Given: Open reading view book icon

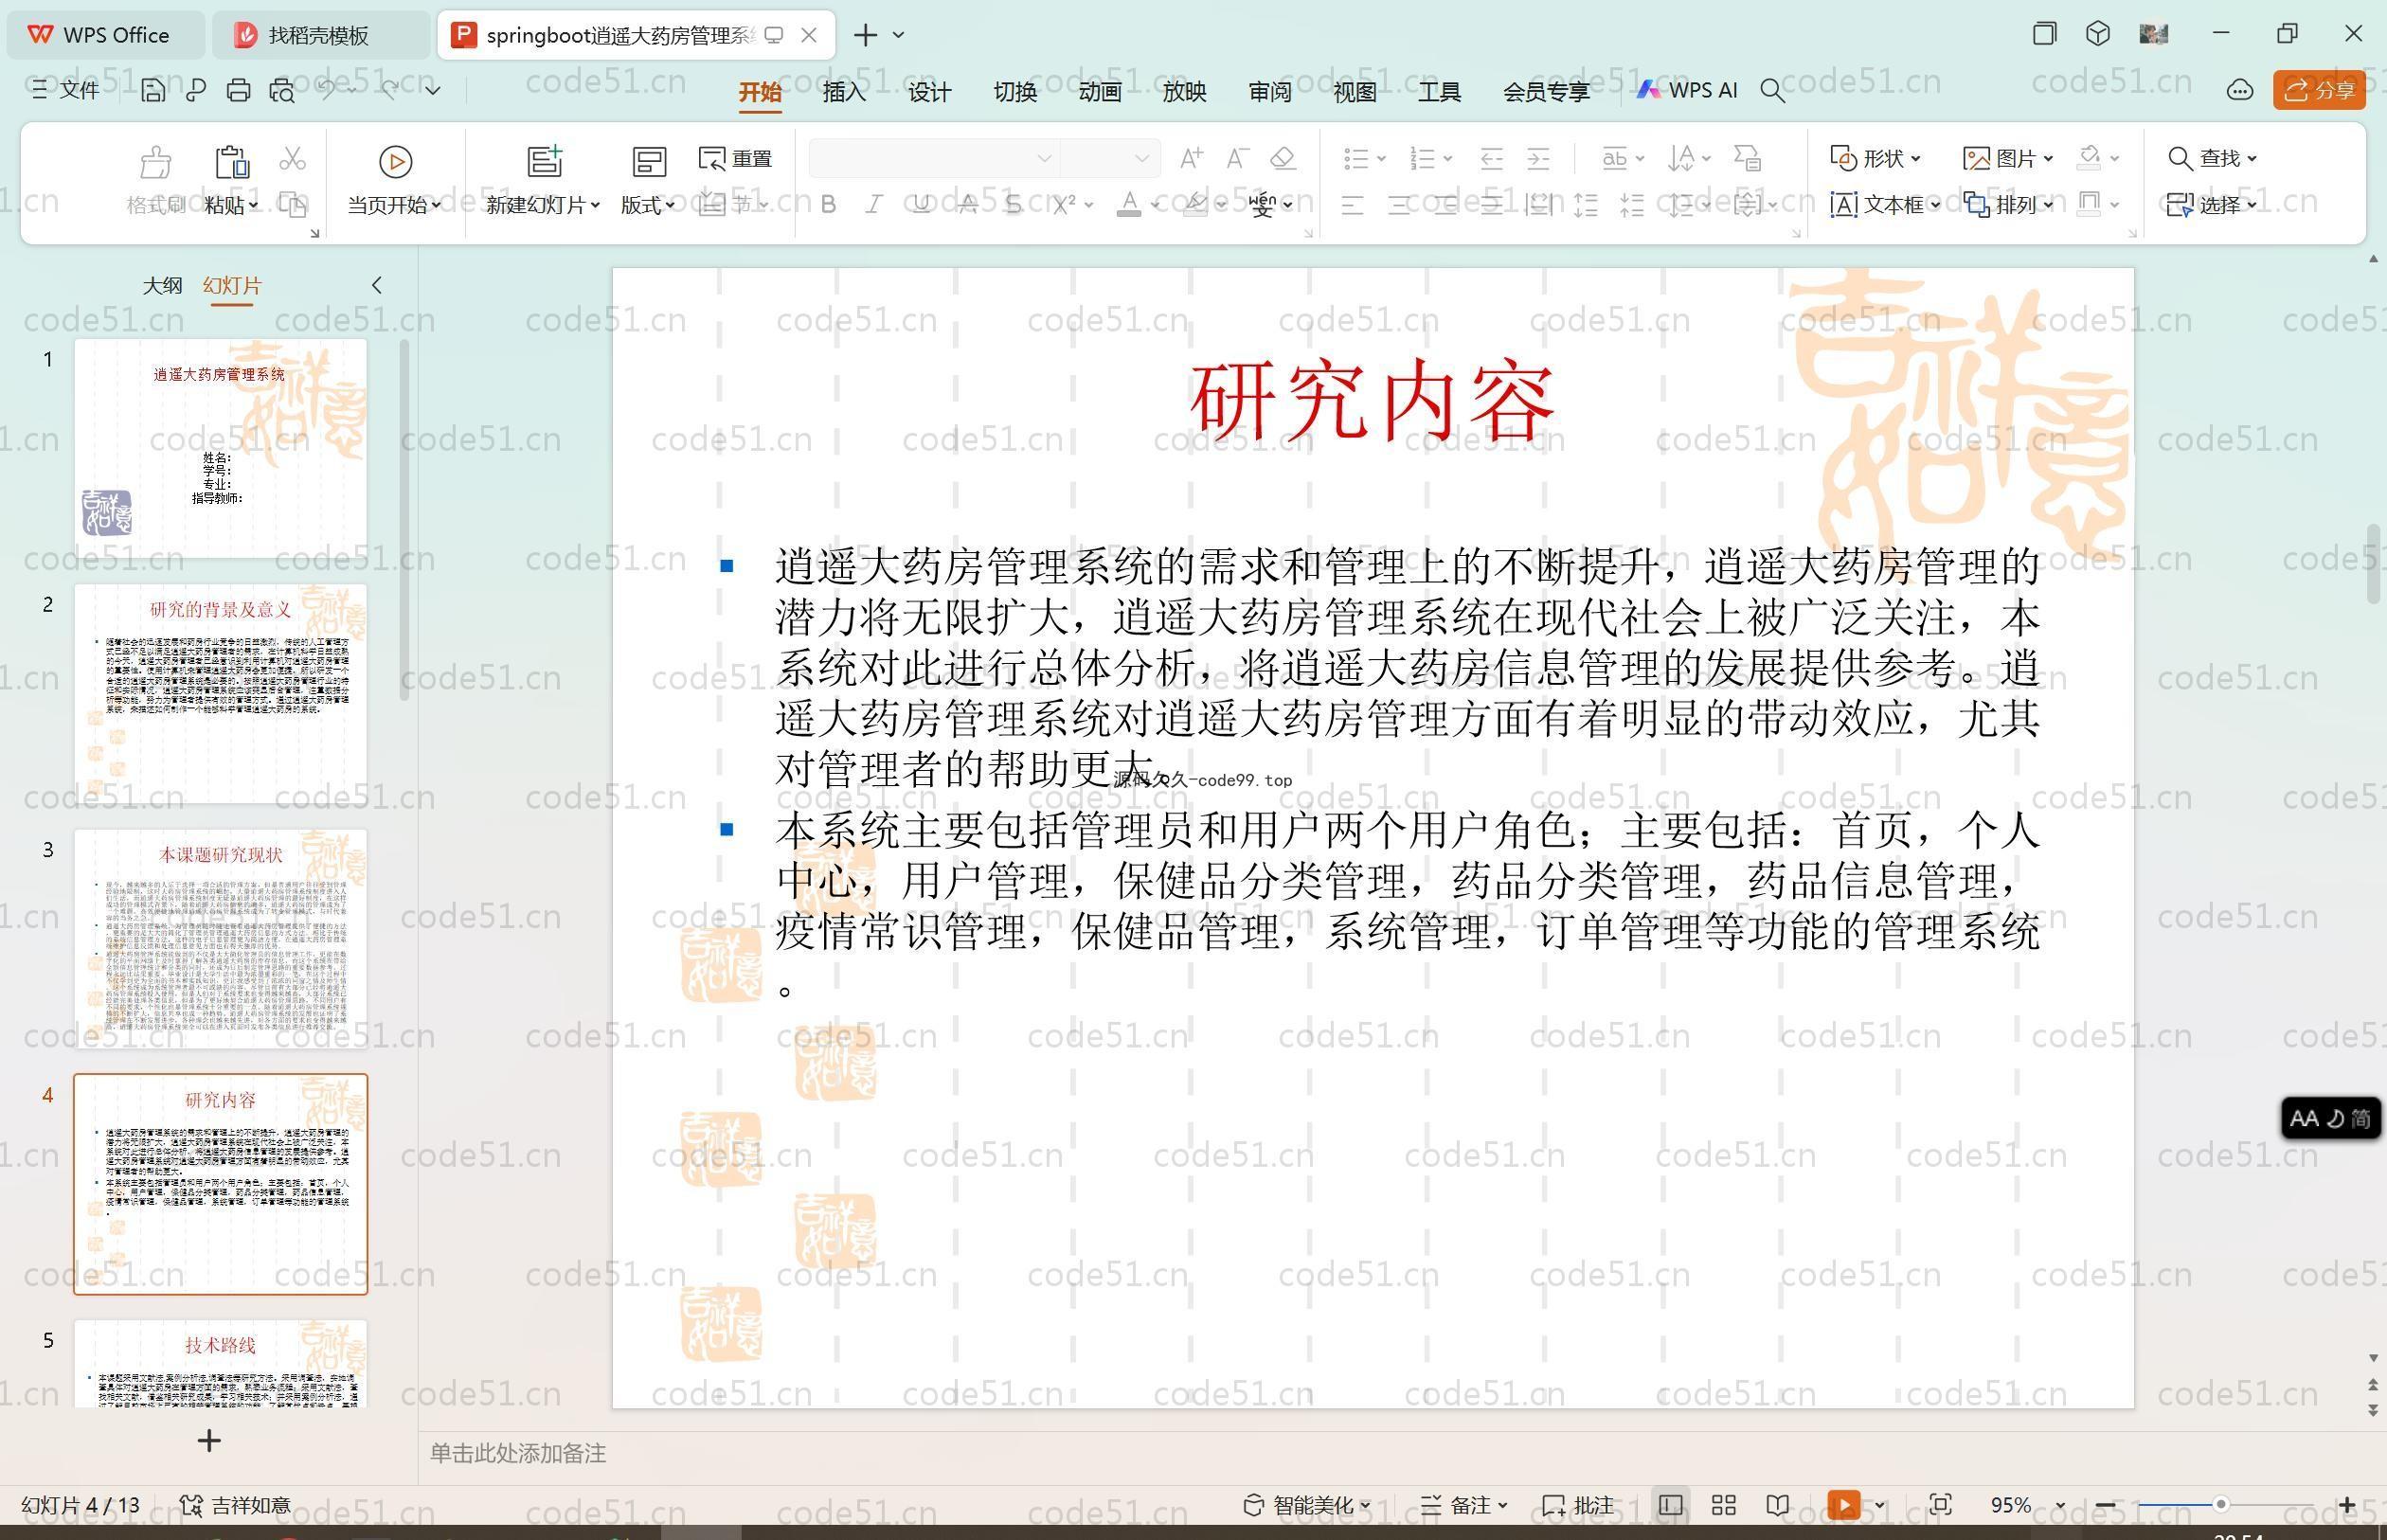Looking at the screenshot, I should 1777,1505.
